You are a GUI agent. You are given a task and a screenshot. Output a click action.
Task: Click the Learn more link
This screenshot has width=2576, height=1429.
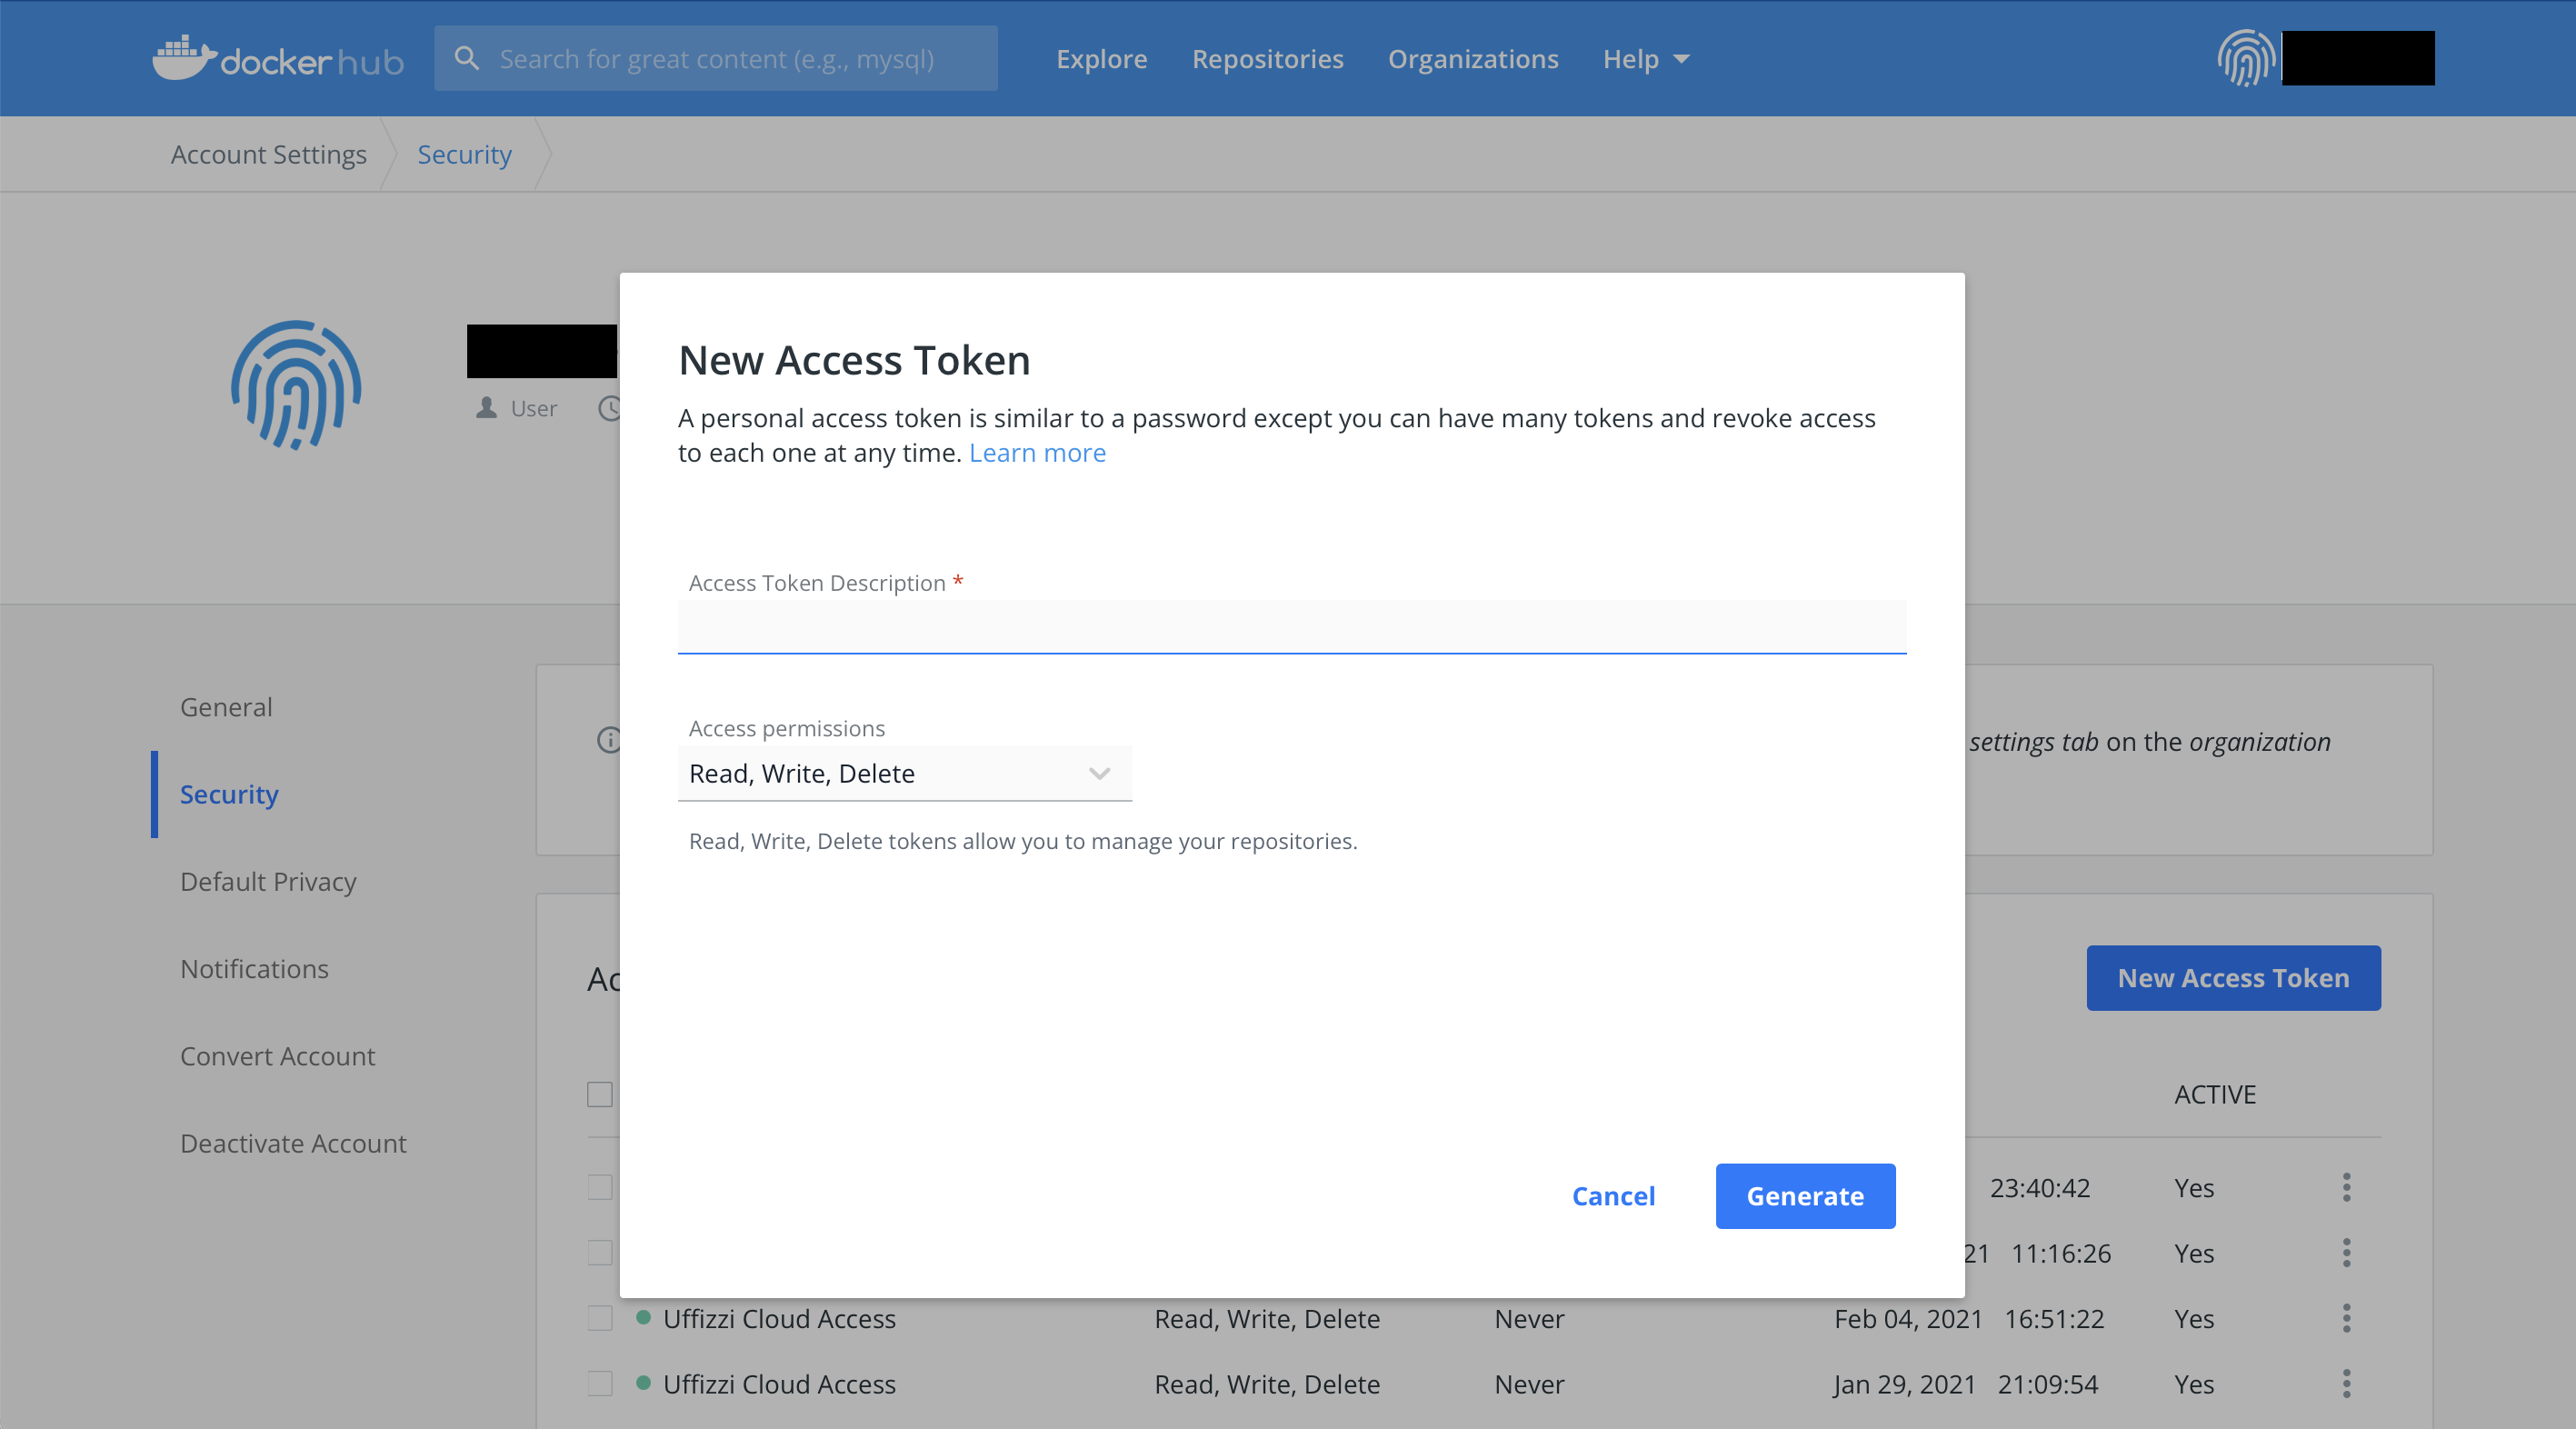1036,453
